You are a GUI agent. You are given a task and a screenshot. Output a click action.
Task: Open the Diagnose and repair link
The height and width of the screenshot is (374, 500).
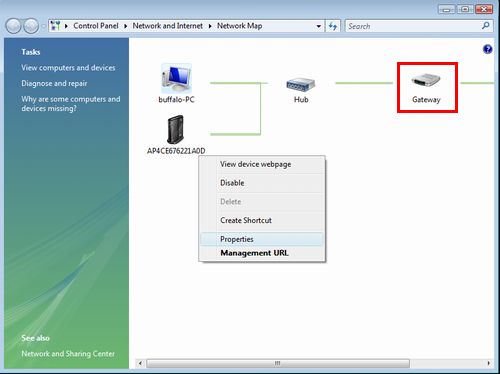pyautogui.click(x=54, y=83)
